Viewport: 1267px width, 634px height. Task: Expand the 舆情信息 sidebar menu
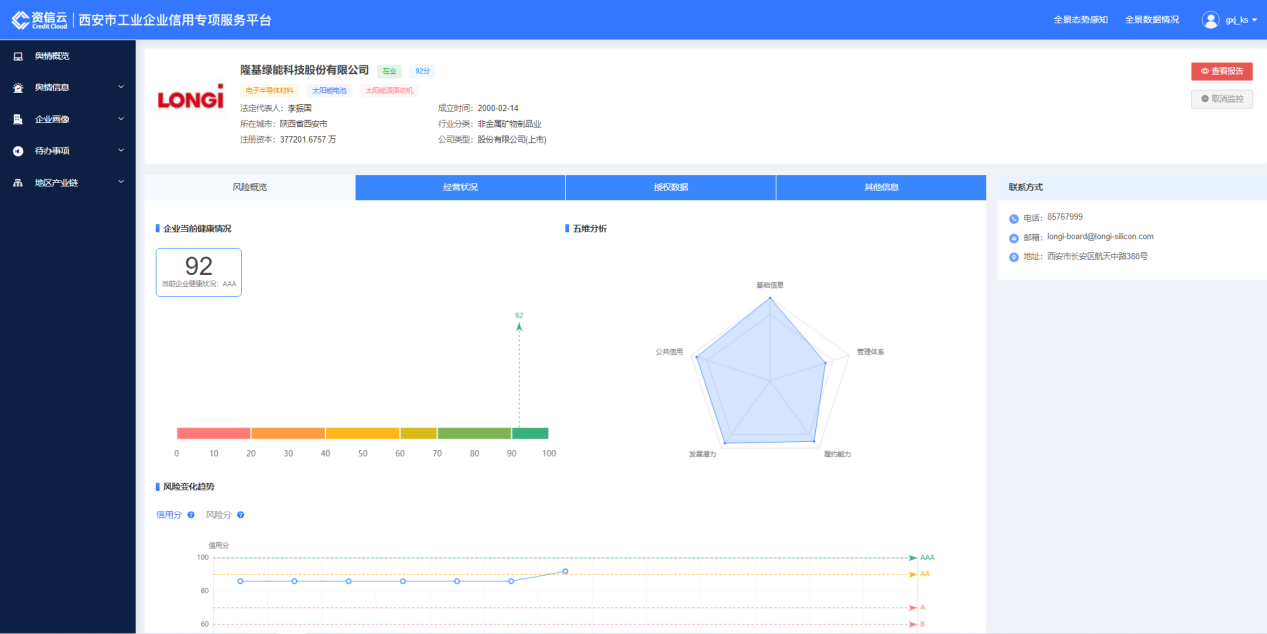pos(121,87)
